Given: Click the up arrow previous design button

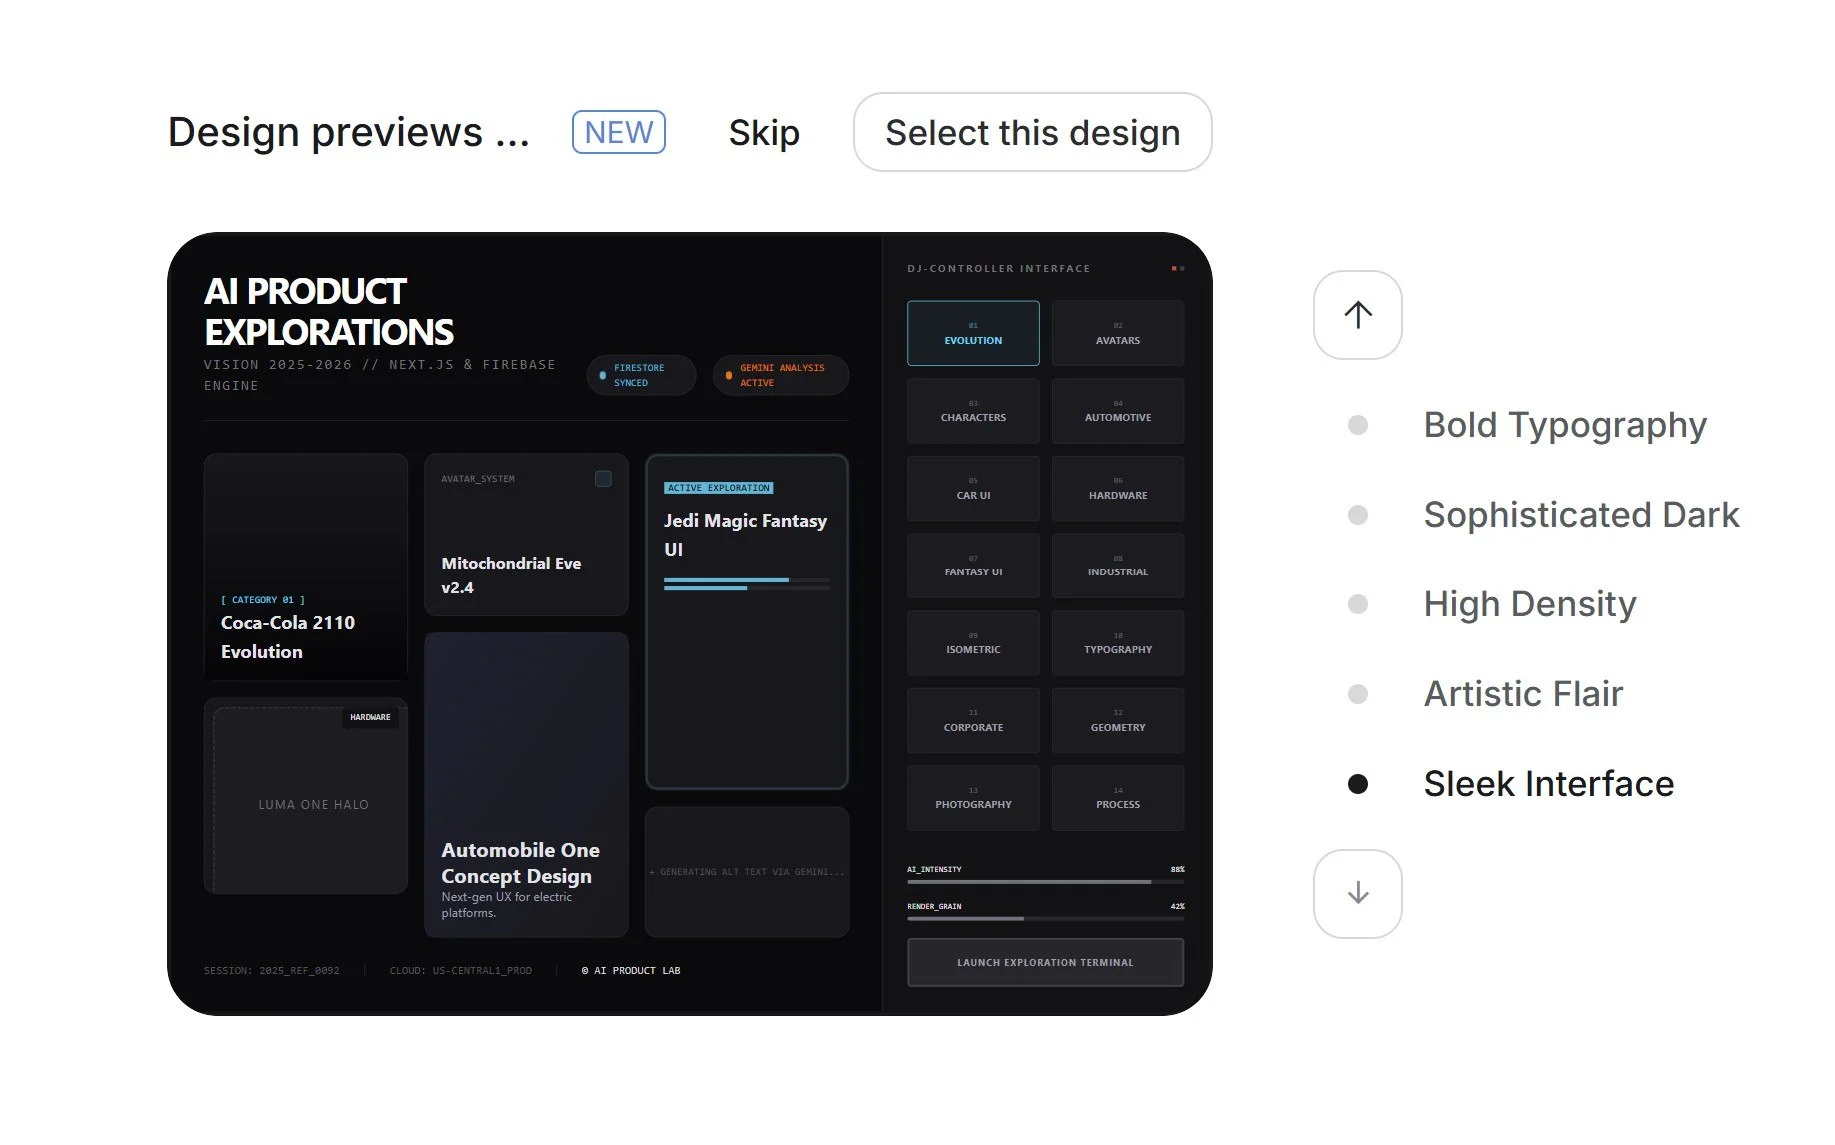Looking at the screenshot, I should pyautogui.click(x=1357, y=315).
